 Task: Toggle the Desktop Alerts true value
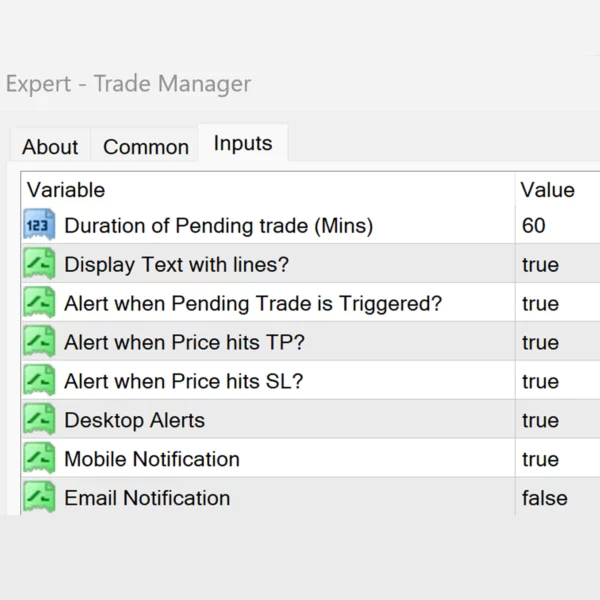(540, 420)
